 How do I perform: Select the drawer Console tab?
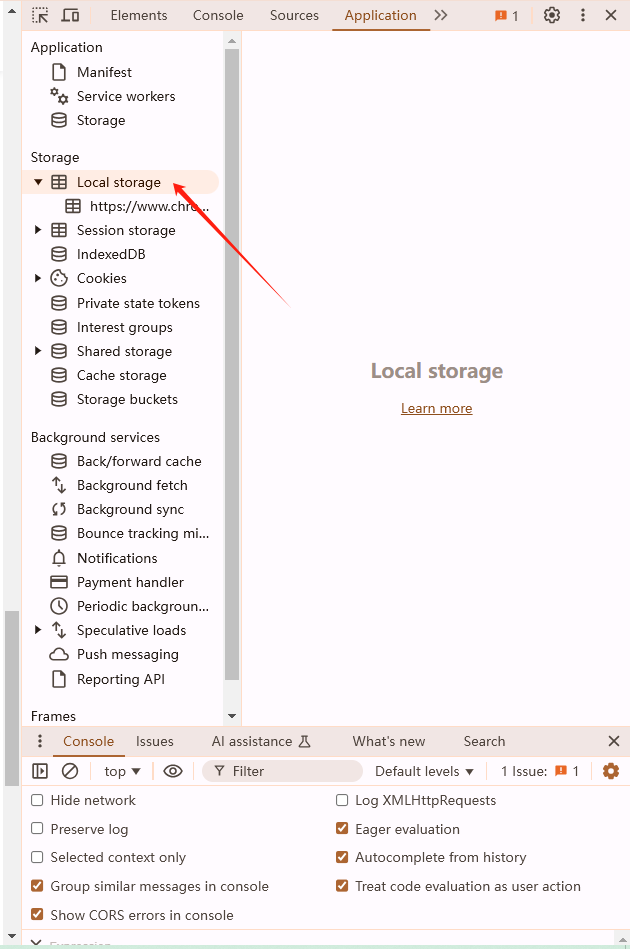[x=88, y=741]
